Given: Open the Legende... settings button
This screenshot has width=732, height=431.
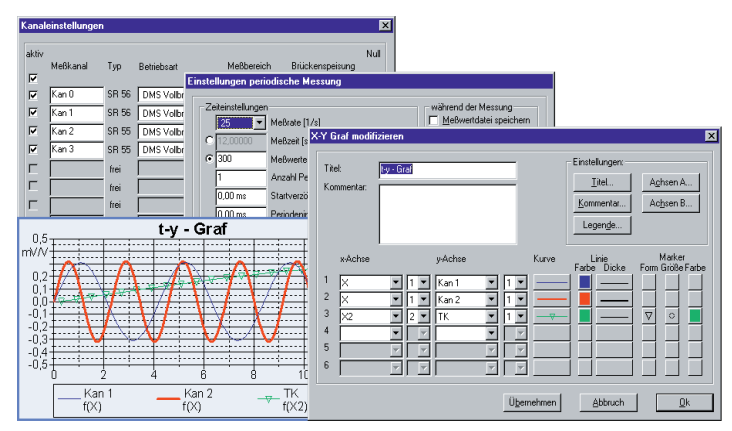Looking at the screenshot, I should coord(601,225).
